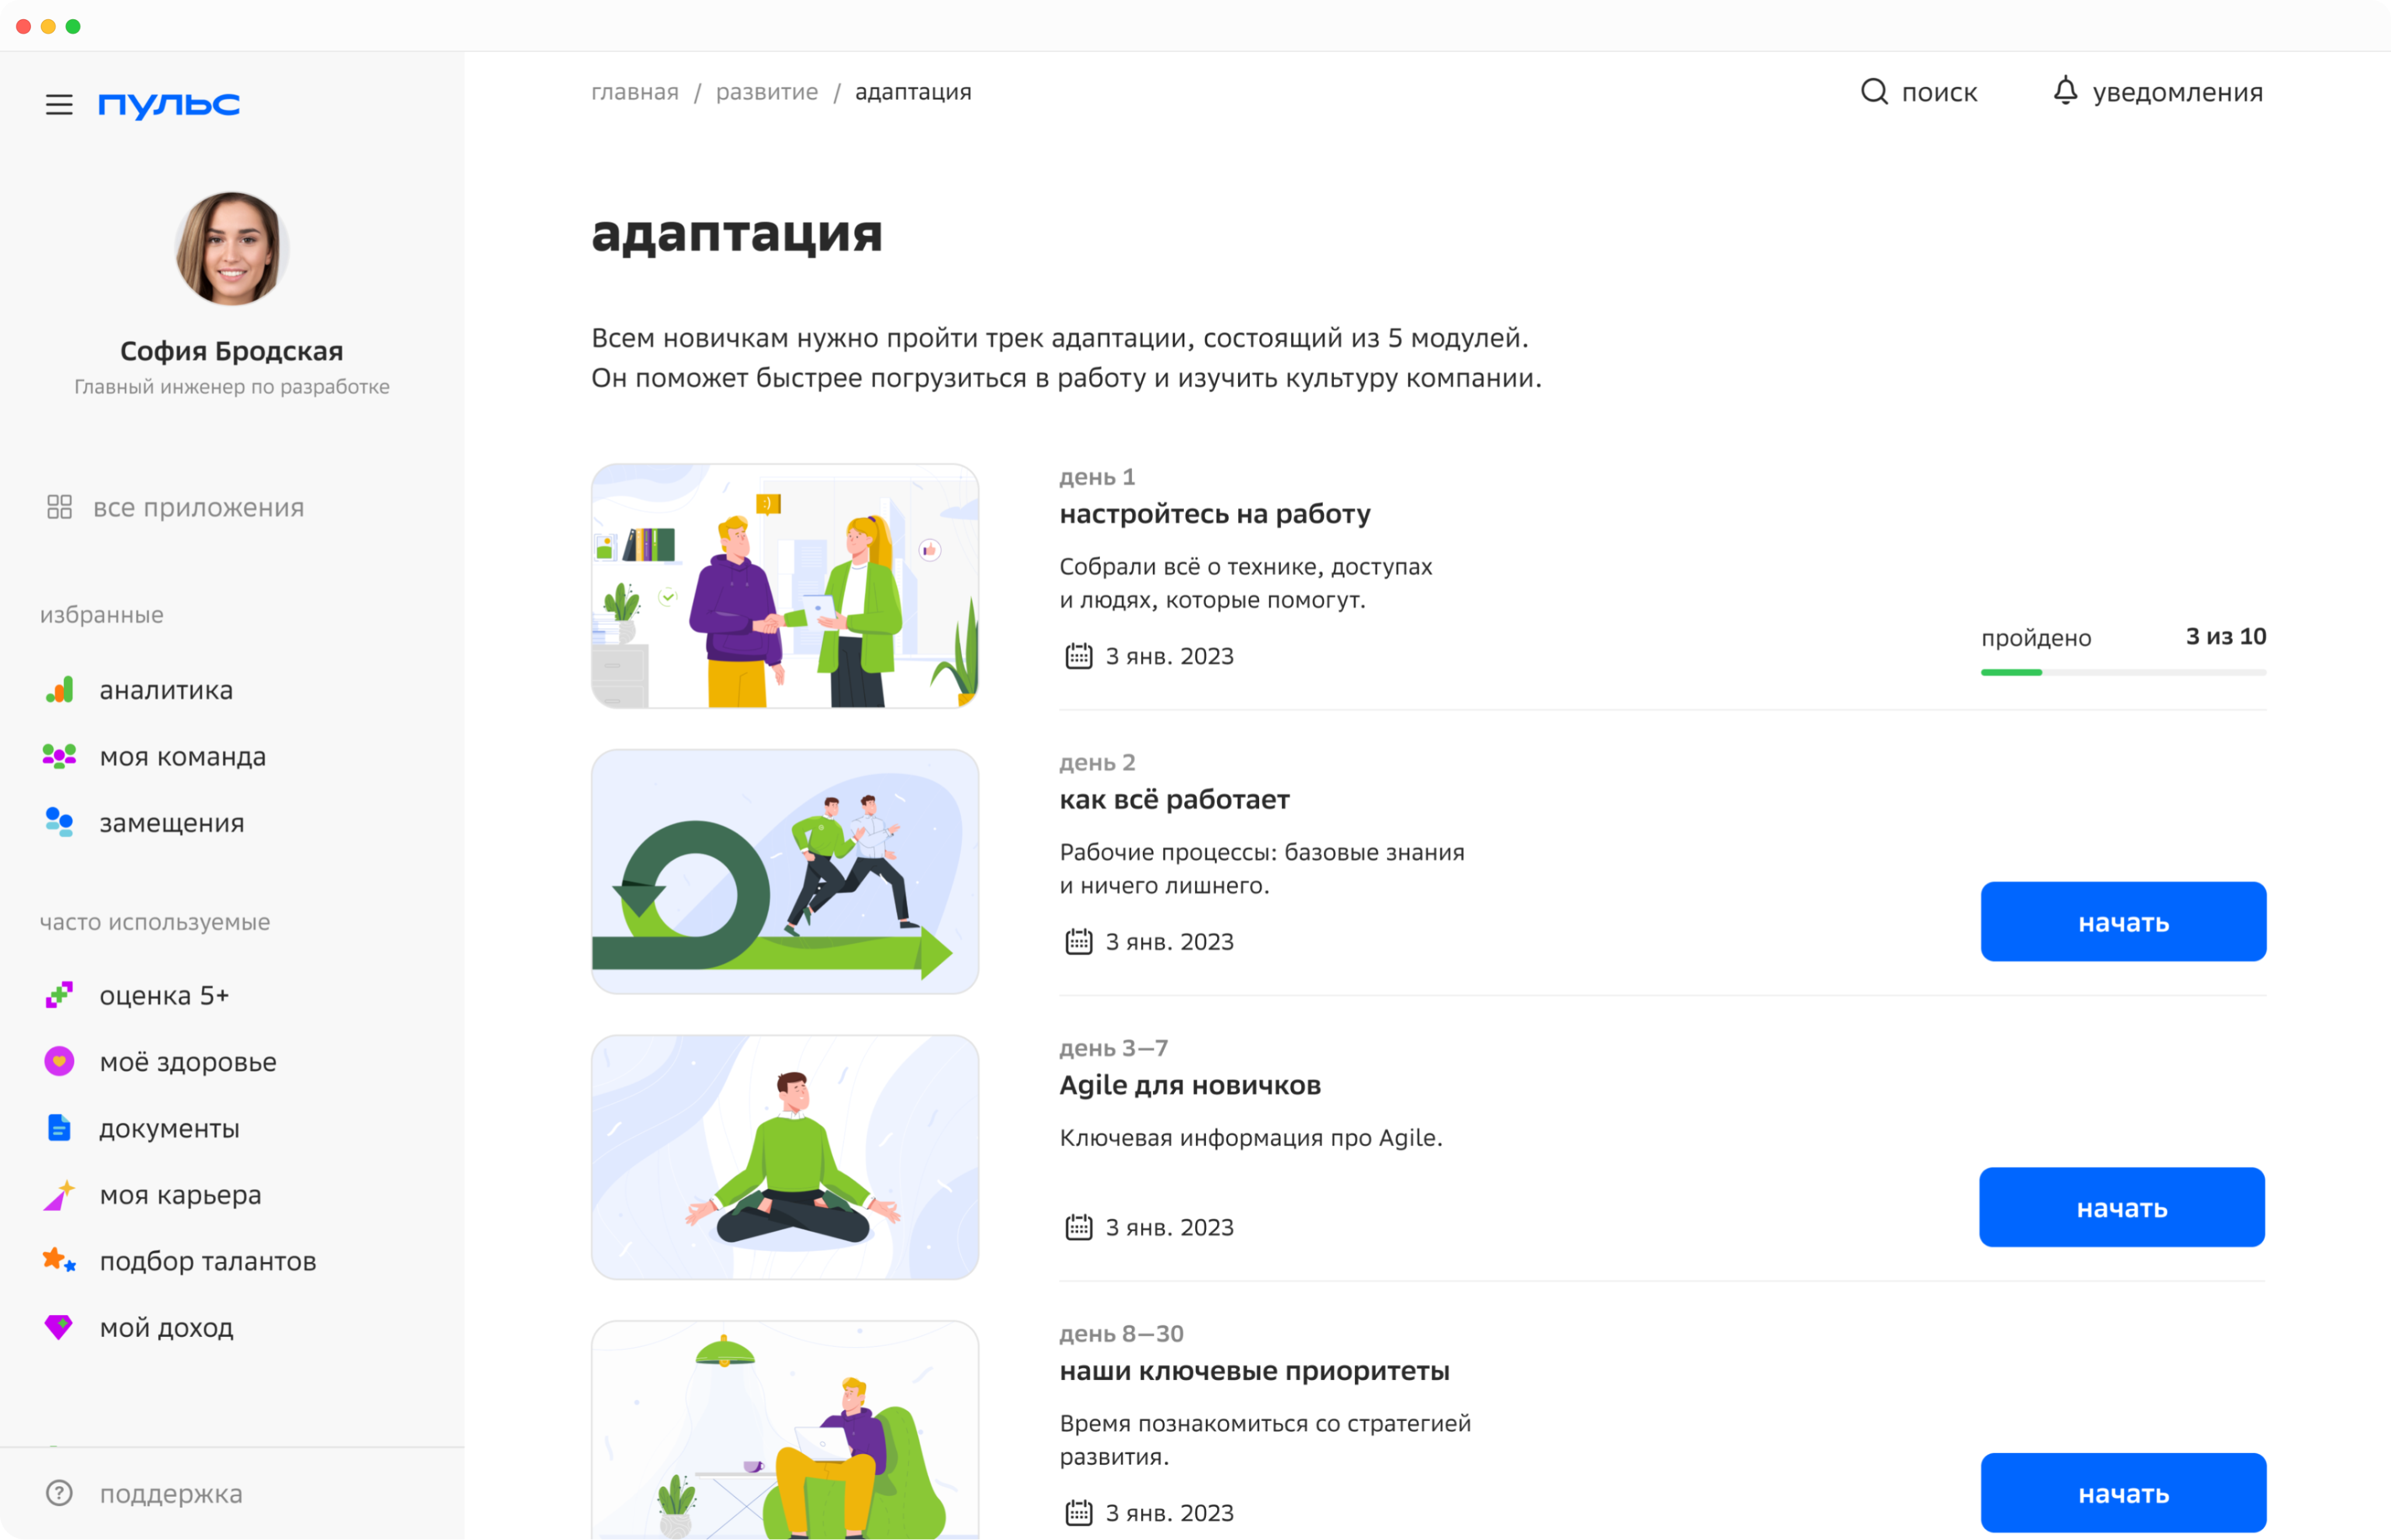Click calendar icon for день 2 module
This screenshot has height=1540, width=2391.
(1078, 942)
